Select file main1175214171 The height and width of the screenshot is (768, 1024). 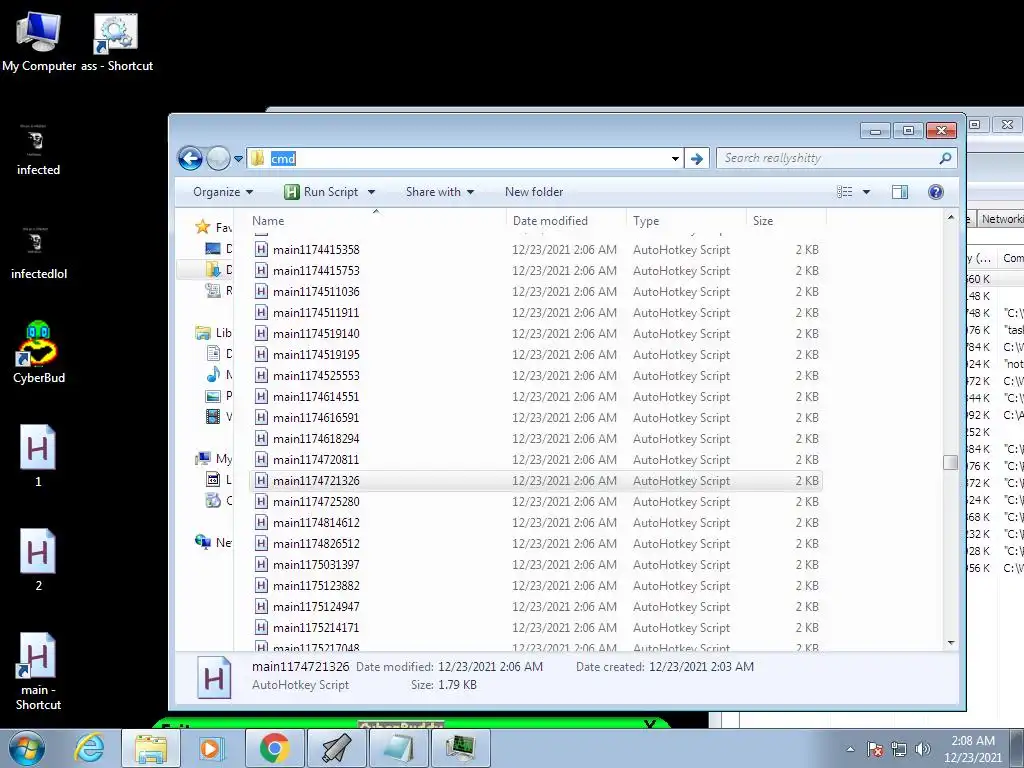[x=536, y=628]
